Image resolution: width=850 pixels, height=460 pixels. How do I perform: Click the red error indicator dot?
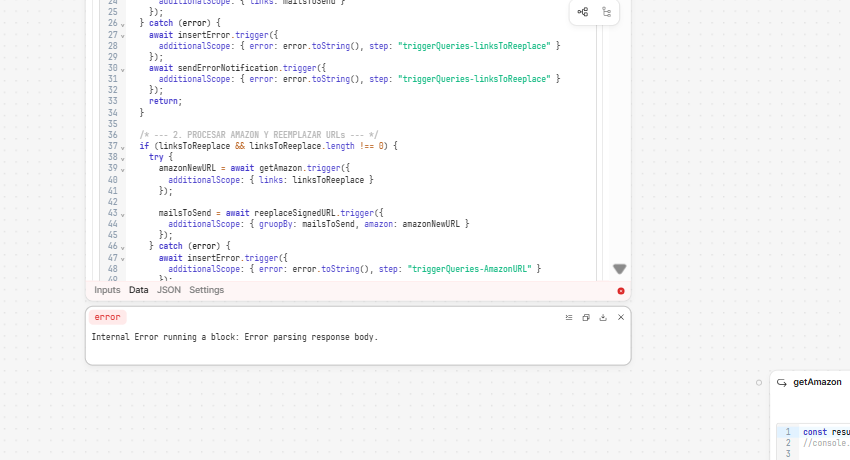tap(621, 291)
